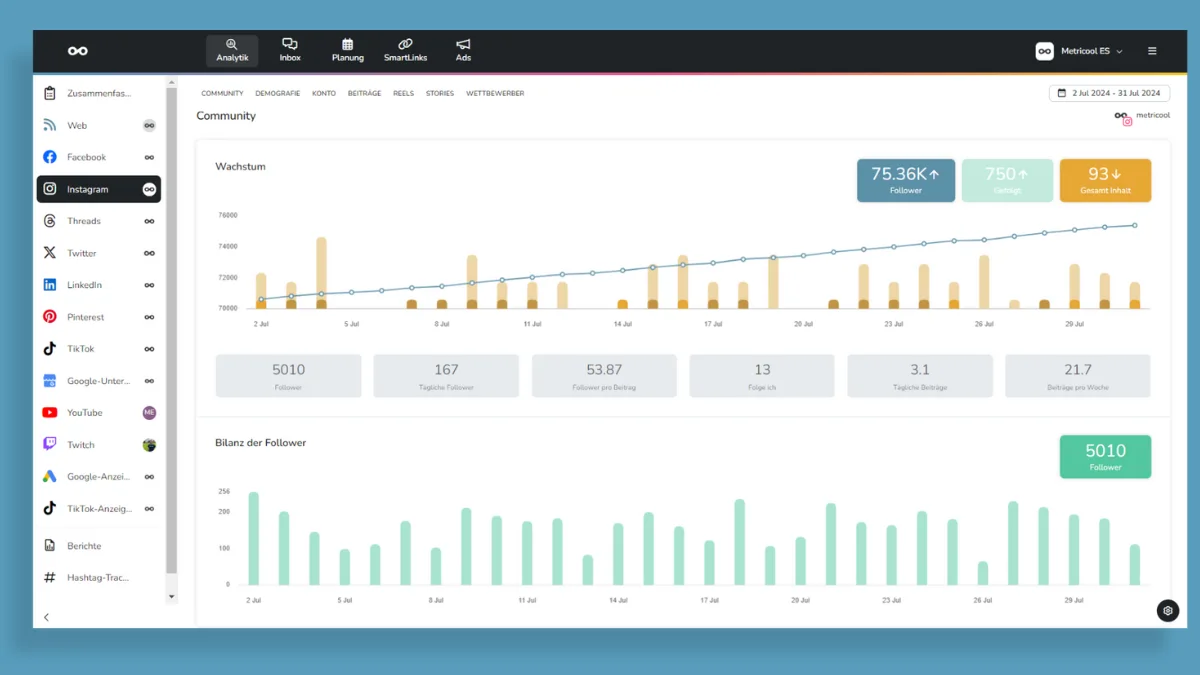Click the YouTube account avatar badge
The height and width of the screenshot is (675, 1200).
click(149, 413)
